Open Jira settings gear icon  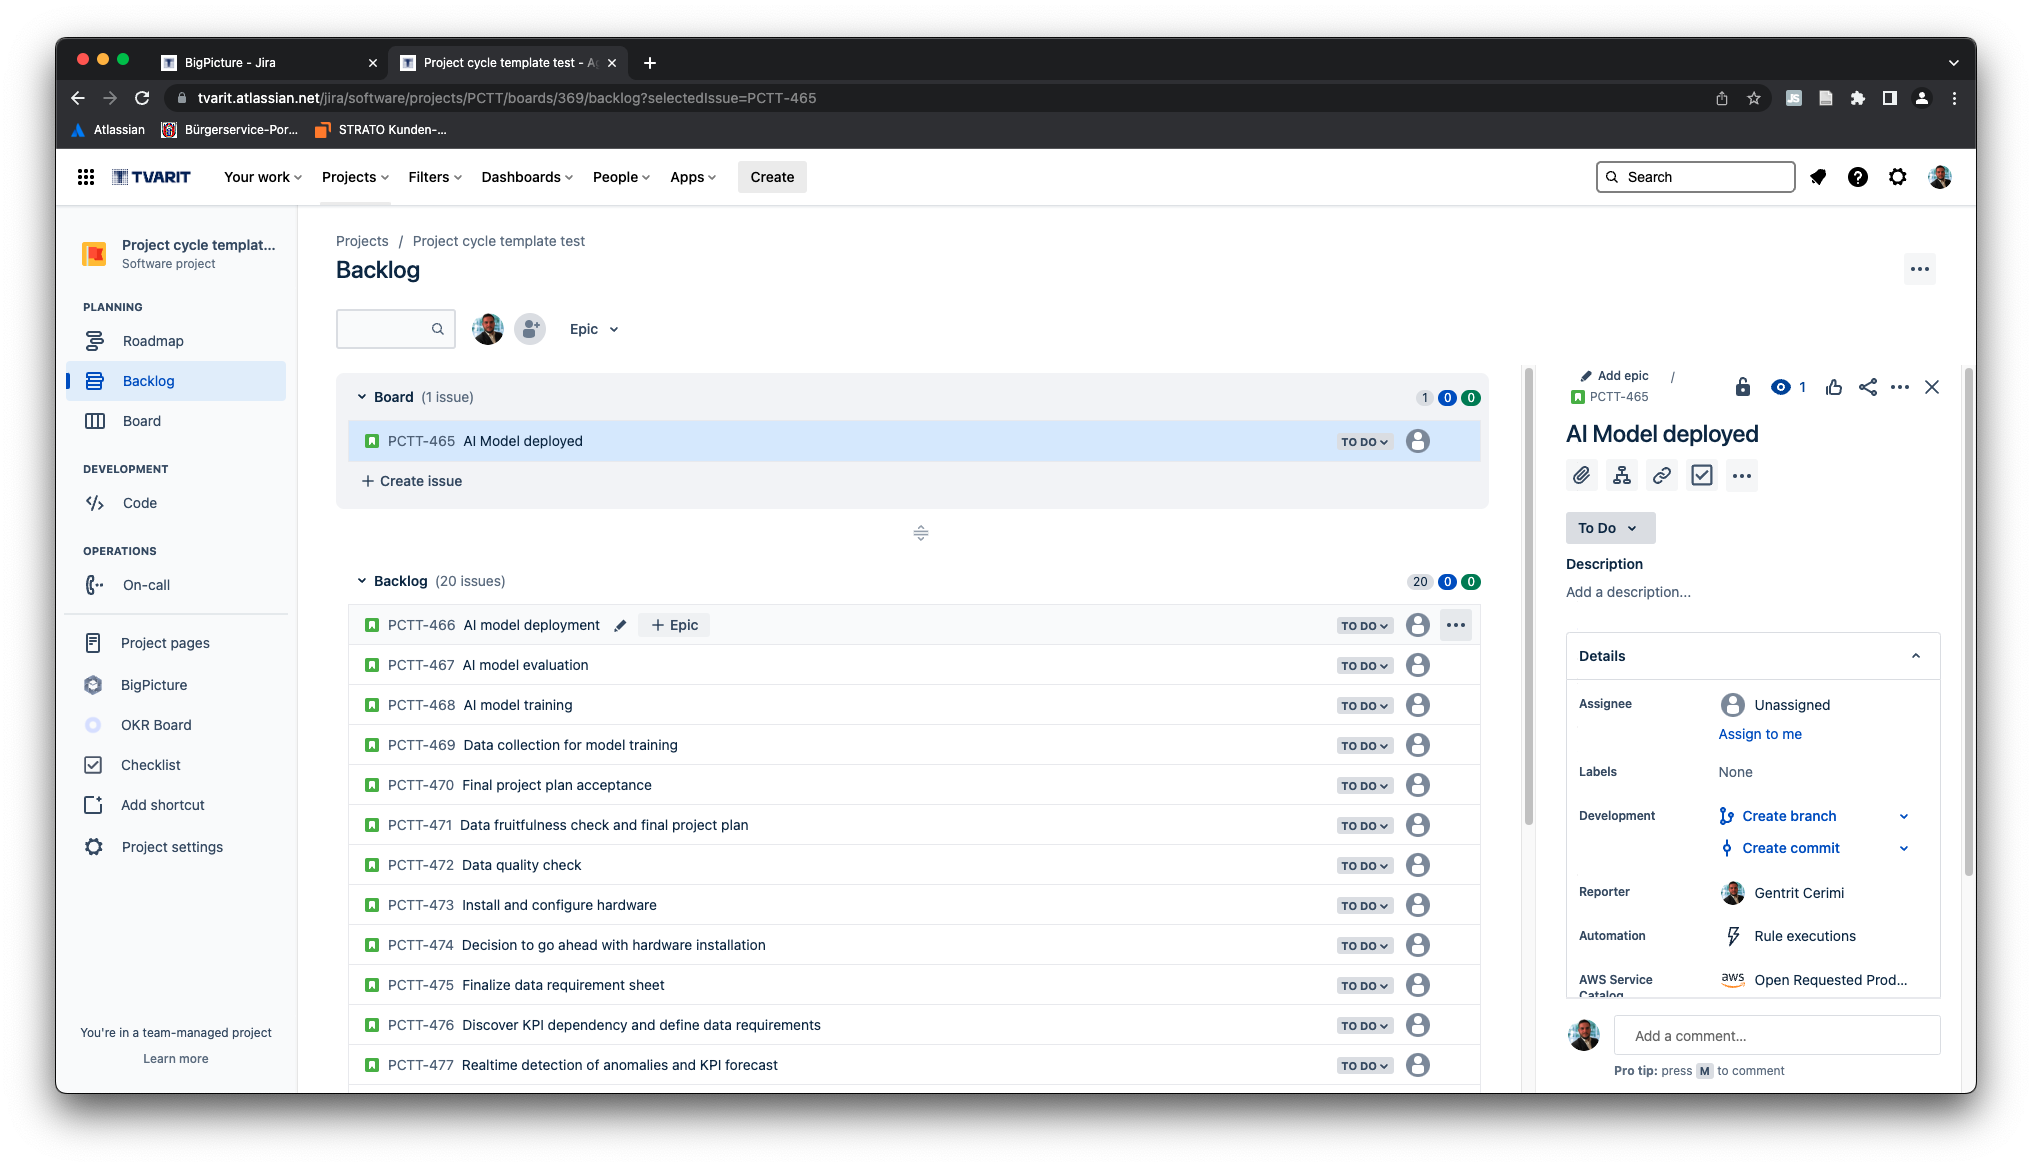pos(1898,177)
